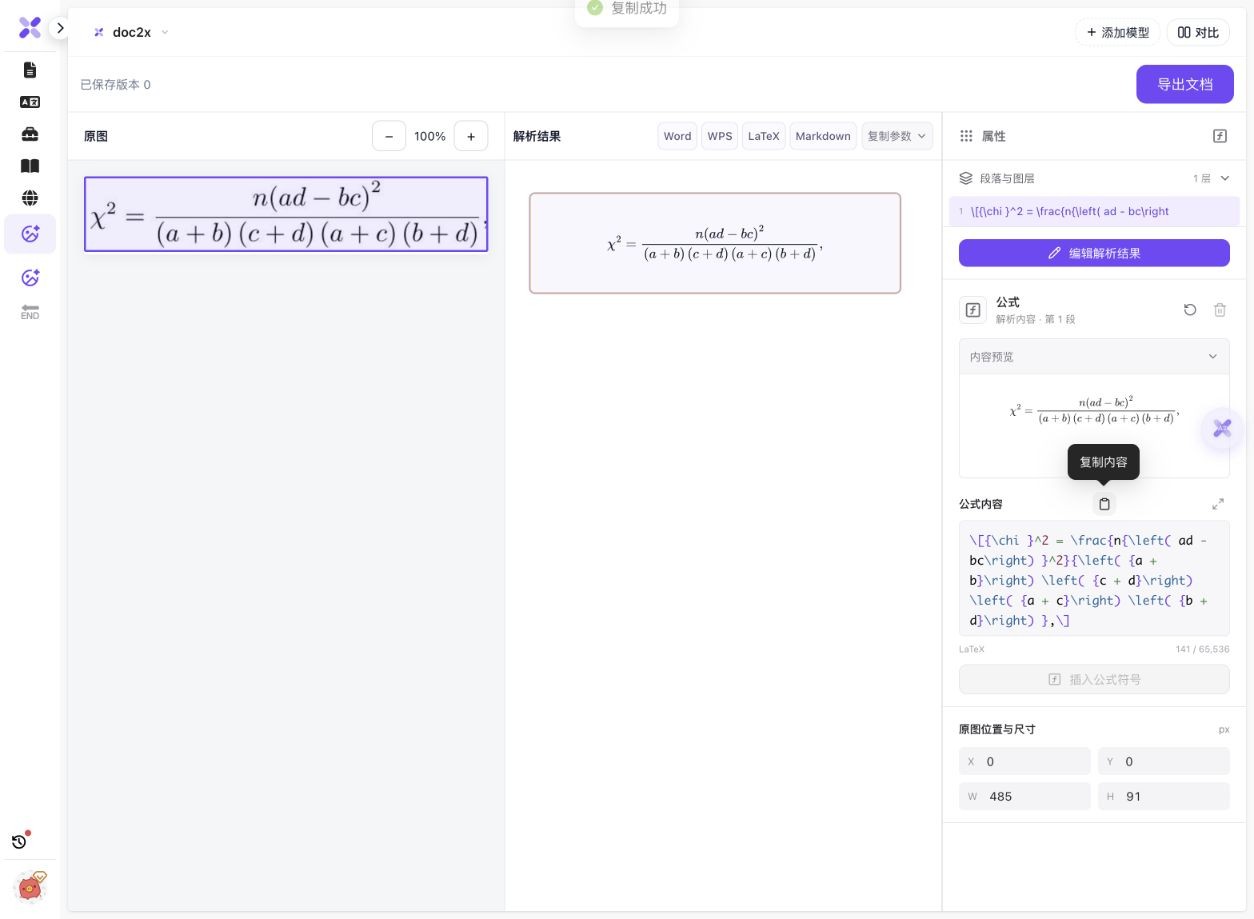The width and height of the screenshot is (1254, 919).
Task: Reset the formula with the undo arrow icon
Action: (1190, 310)
